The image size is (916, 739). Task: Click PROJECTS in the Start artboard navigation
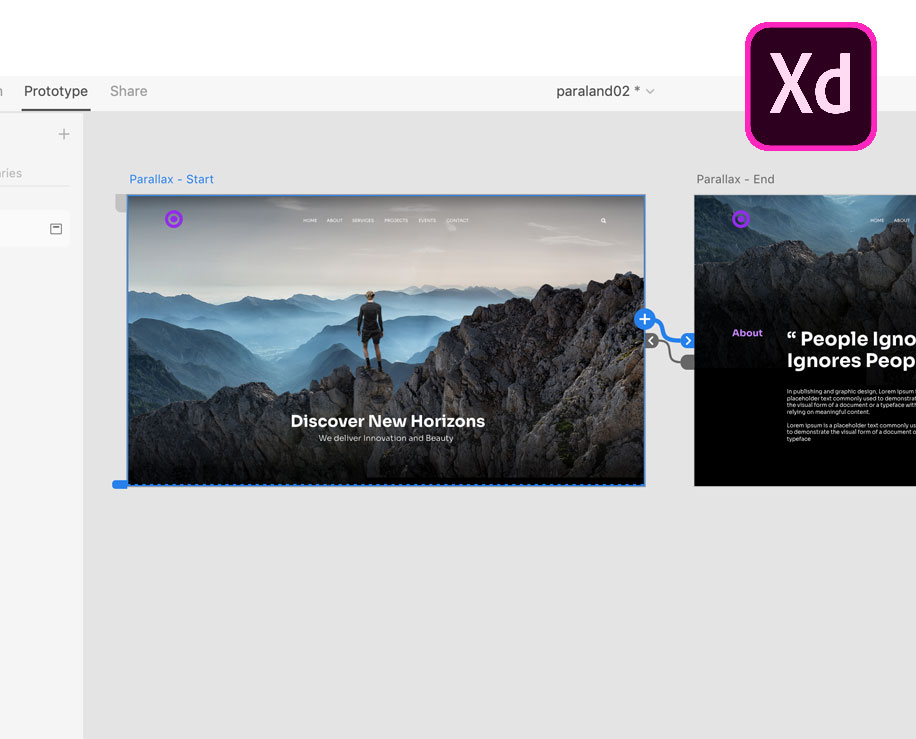396,220
